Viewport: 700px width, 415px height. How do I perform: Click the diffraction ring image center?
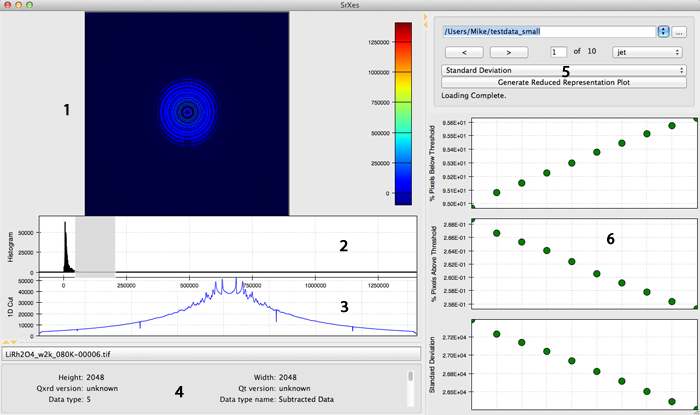[x=188, y=112]
